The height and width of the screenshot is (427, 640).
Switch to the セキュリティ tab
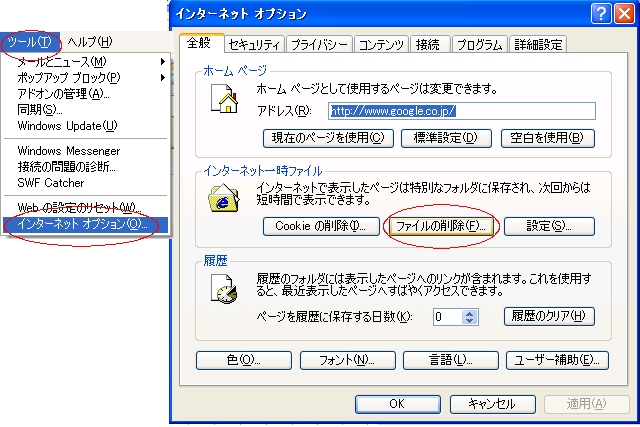255,44
